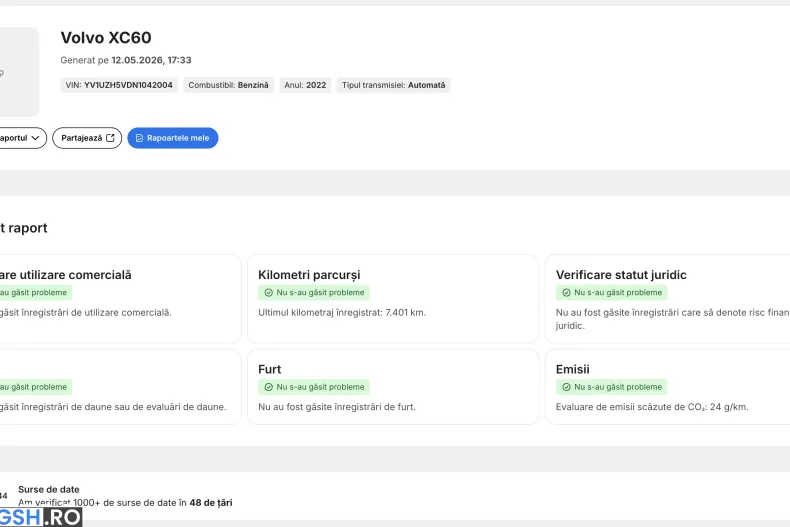Viewport: 790px width, 527px height.
Task: Click Ultimul kilometraj înregistrat: 7.401 km text
Action: 342,312
